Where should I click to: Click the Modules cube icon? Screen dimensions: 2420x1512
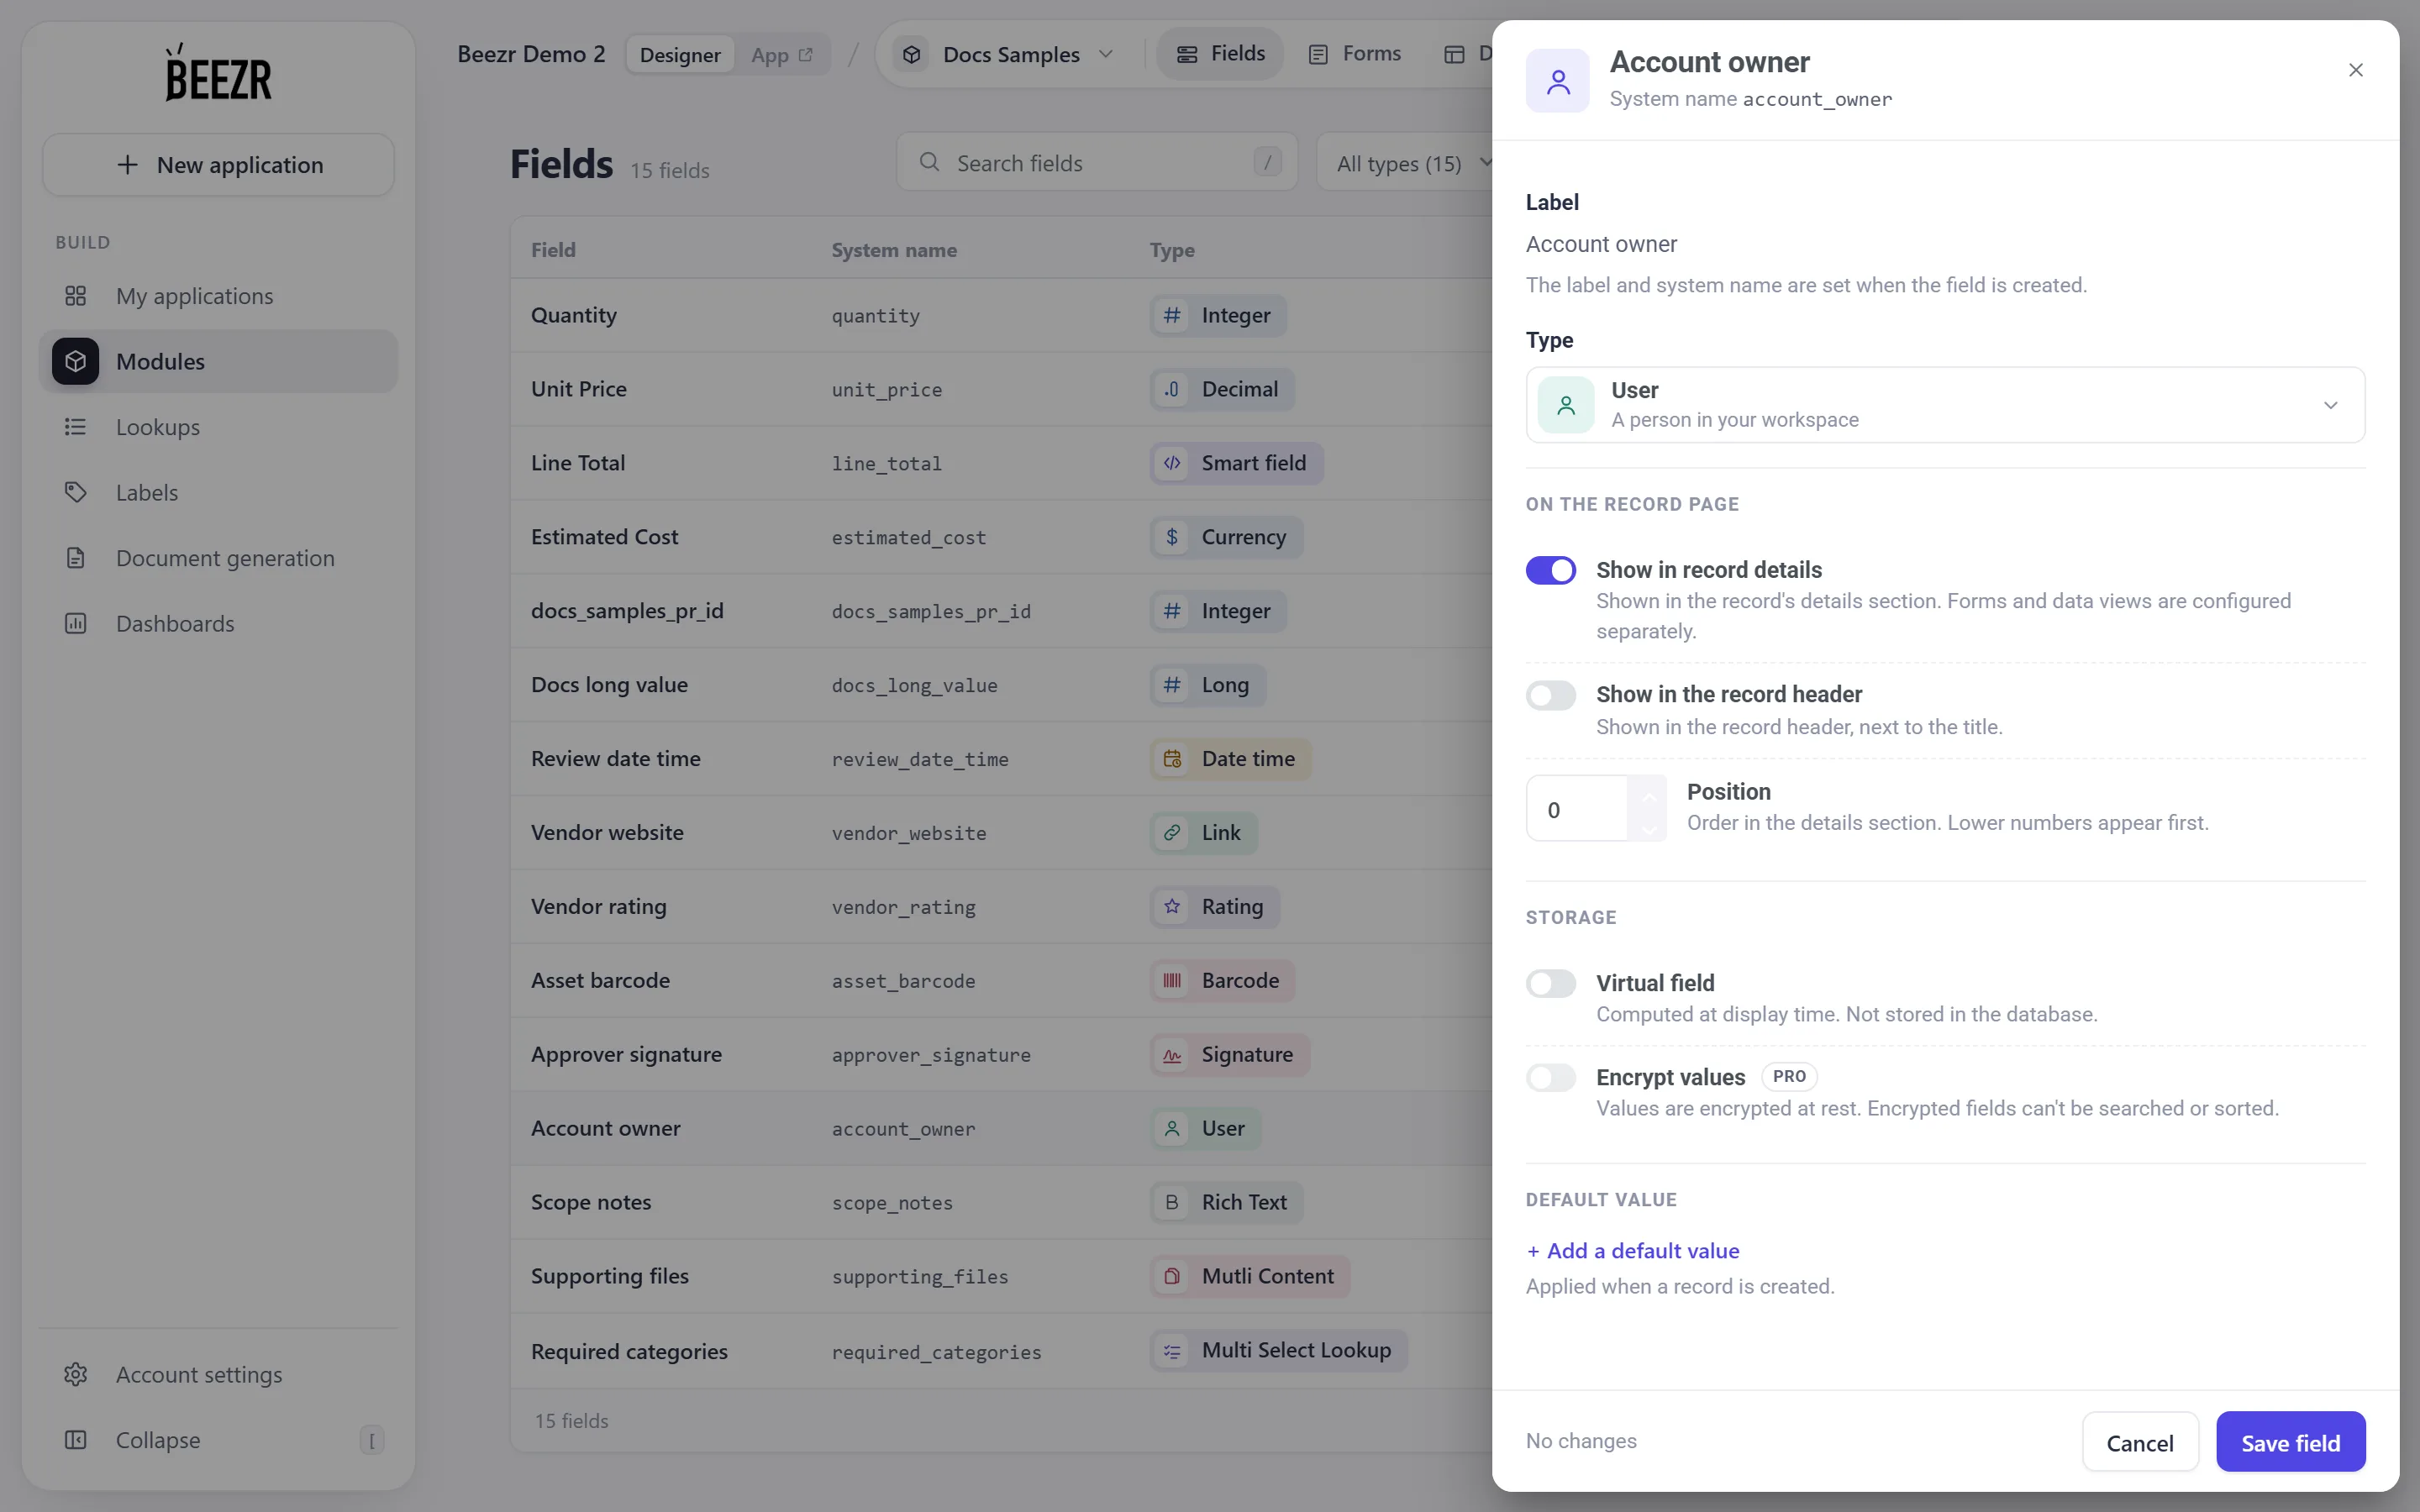tap(75, 361)
